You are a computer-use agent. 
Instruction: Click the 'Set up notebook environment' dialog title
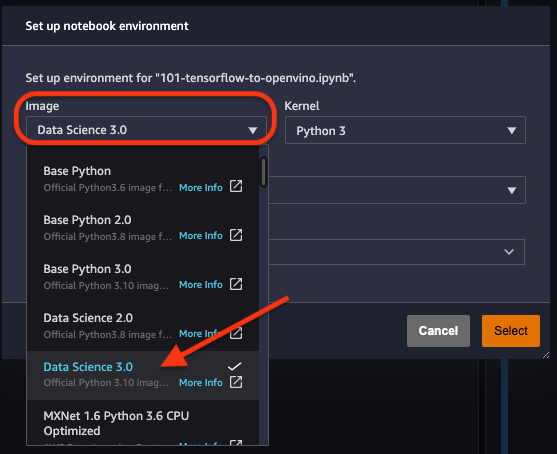coord(107,26)
